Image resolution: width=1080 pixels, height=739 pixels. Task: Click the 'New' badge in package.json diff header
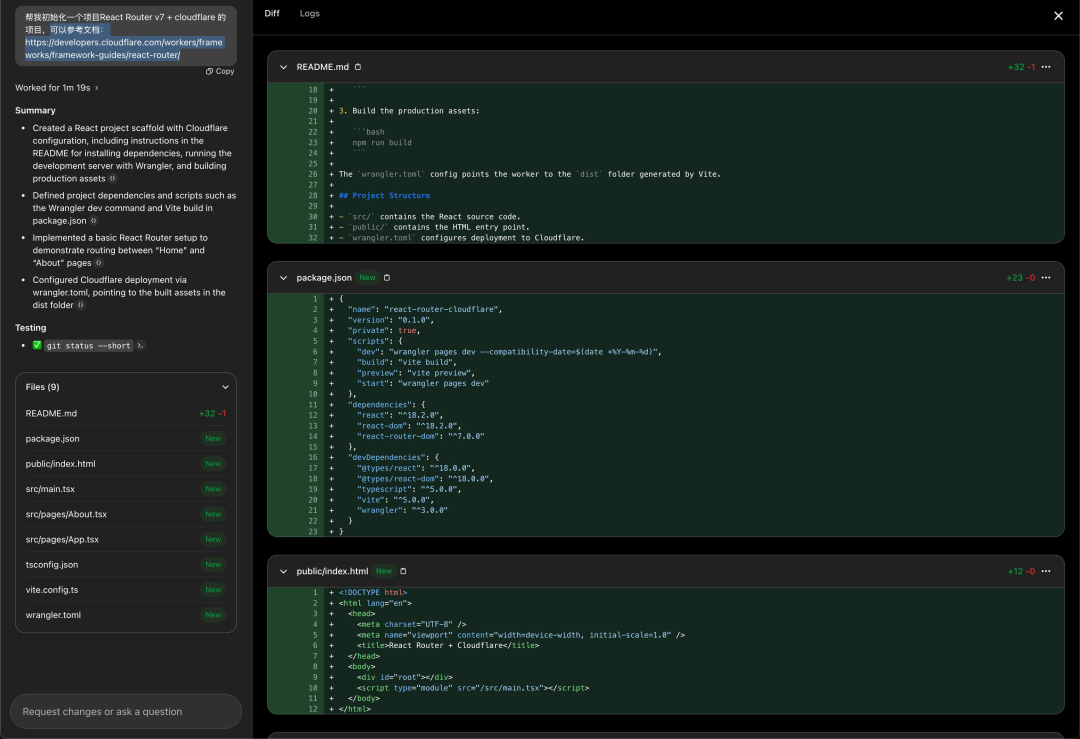pos(368,278)
